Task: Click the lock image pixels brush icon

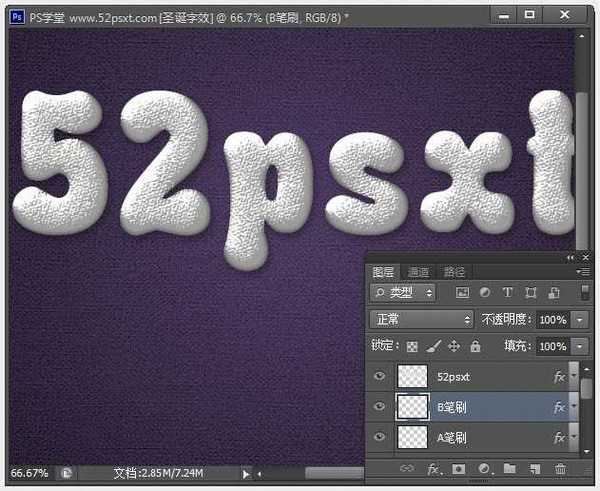Action: point(433,346)
